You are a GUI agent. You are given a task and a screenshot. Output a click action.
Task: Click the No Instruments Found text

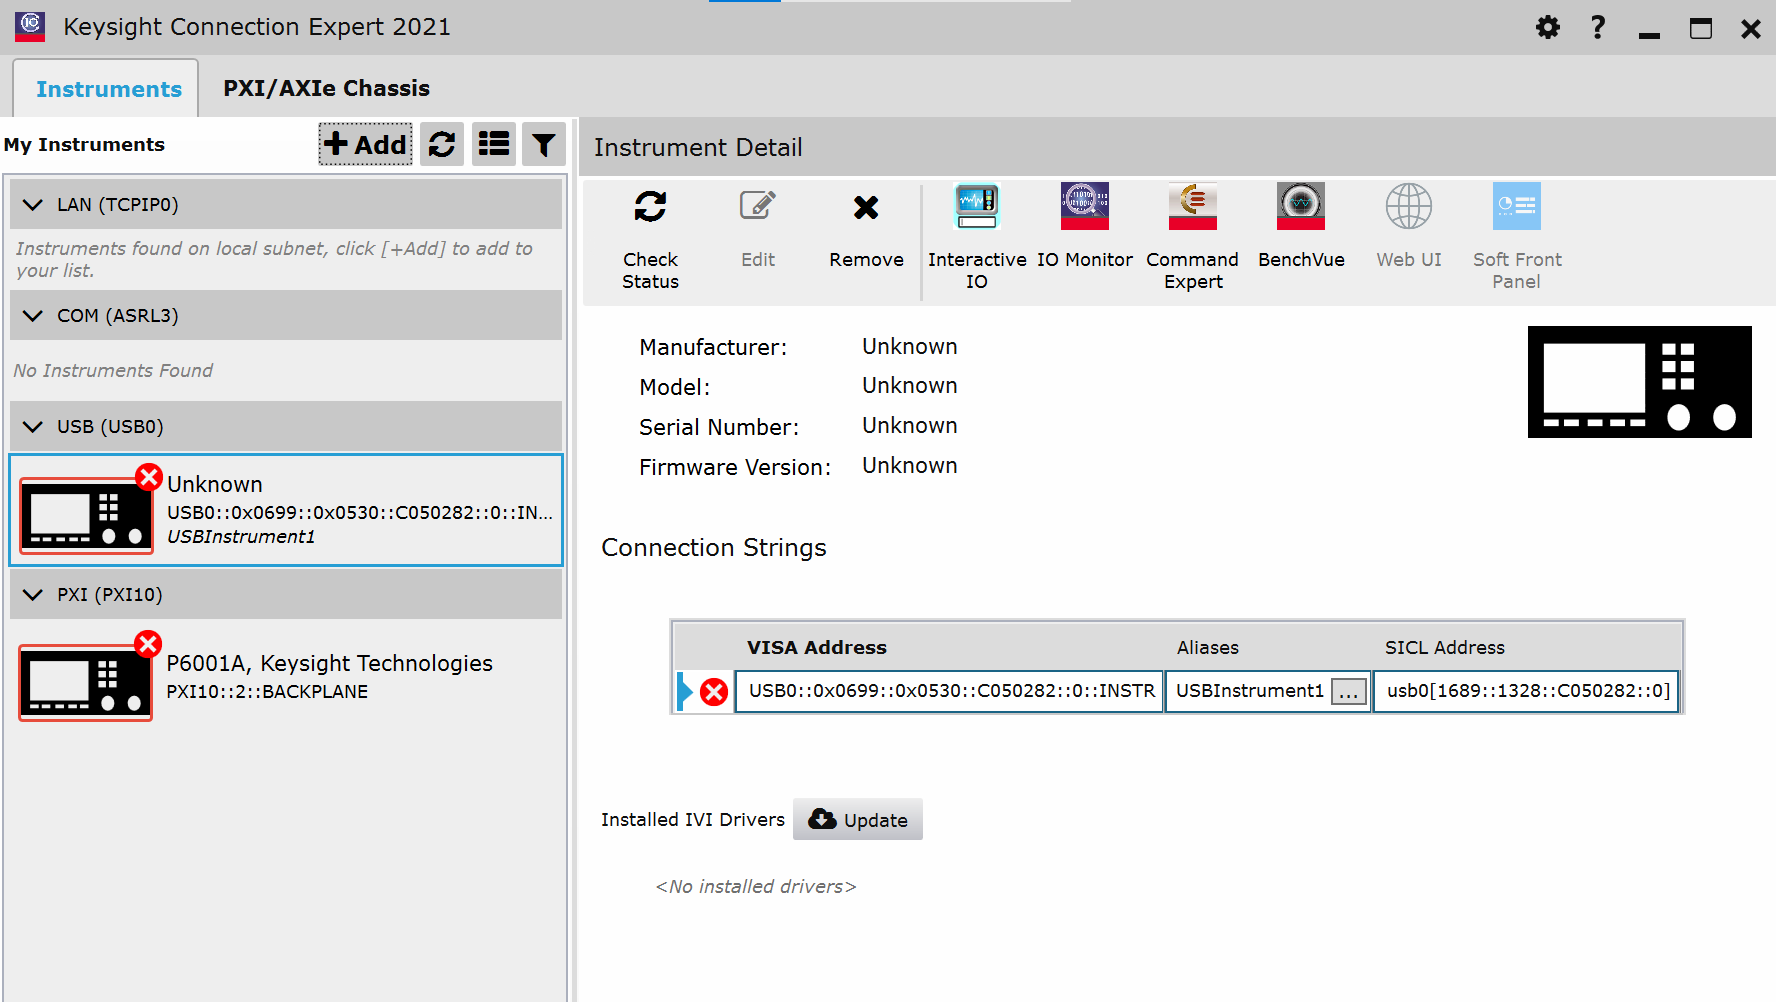pos(113,370)
